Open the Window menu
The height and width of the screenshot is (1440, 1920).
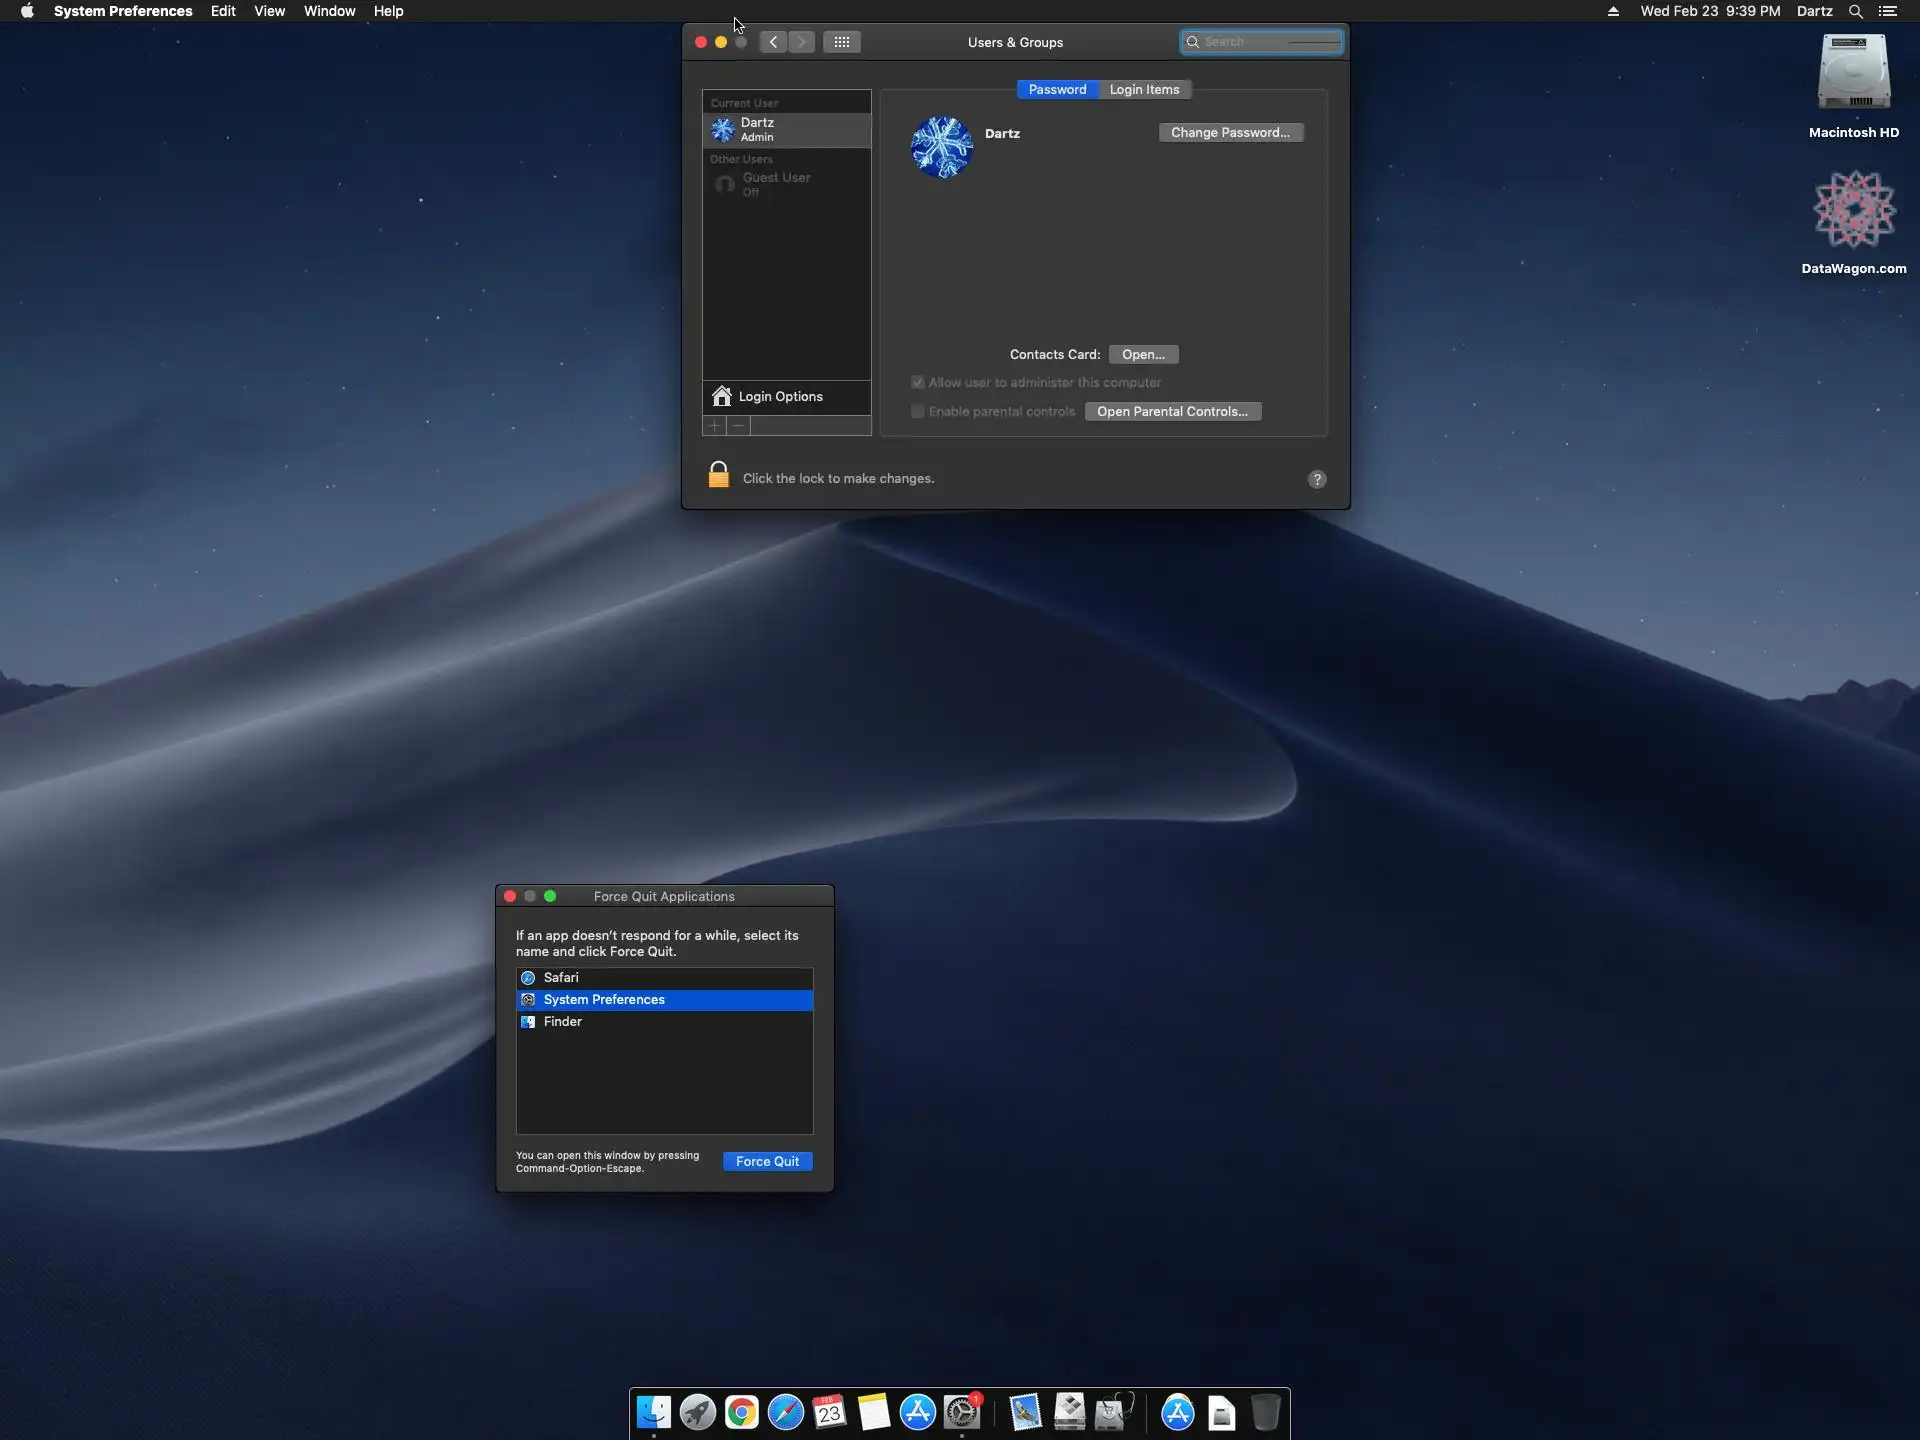coord(329,11)
